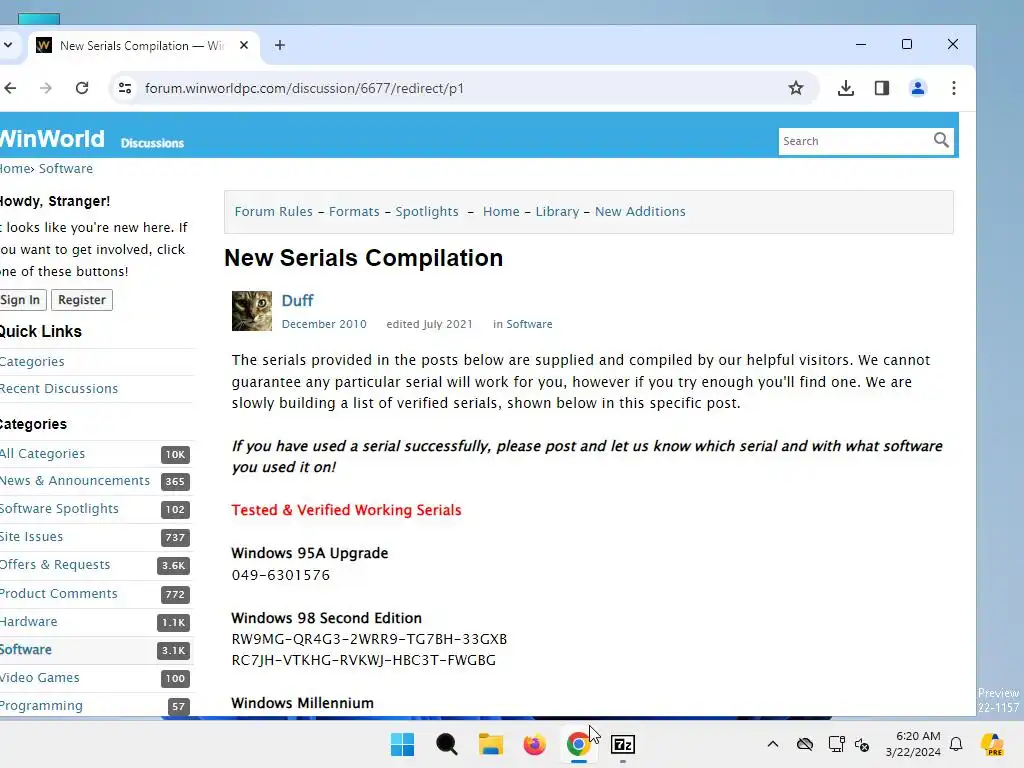Click the December 2010 post date
Image resolution: width=1024 pixels, height=768 pixels.
[x=324, y=324]
